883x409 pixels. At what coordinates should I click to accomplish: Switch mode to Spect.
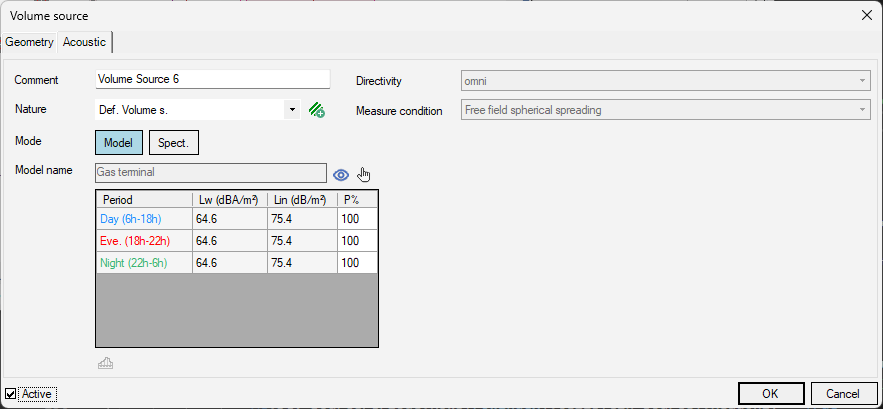pos(174,143)
